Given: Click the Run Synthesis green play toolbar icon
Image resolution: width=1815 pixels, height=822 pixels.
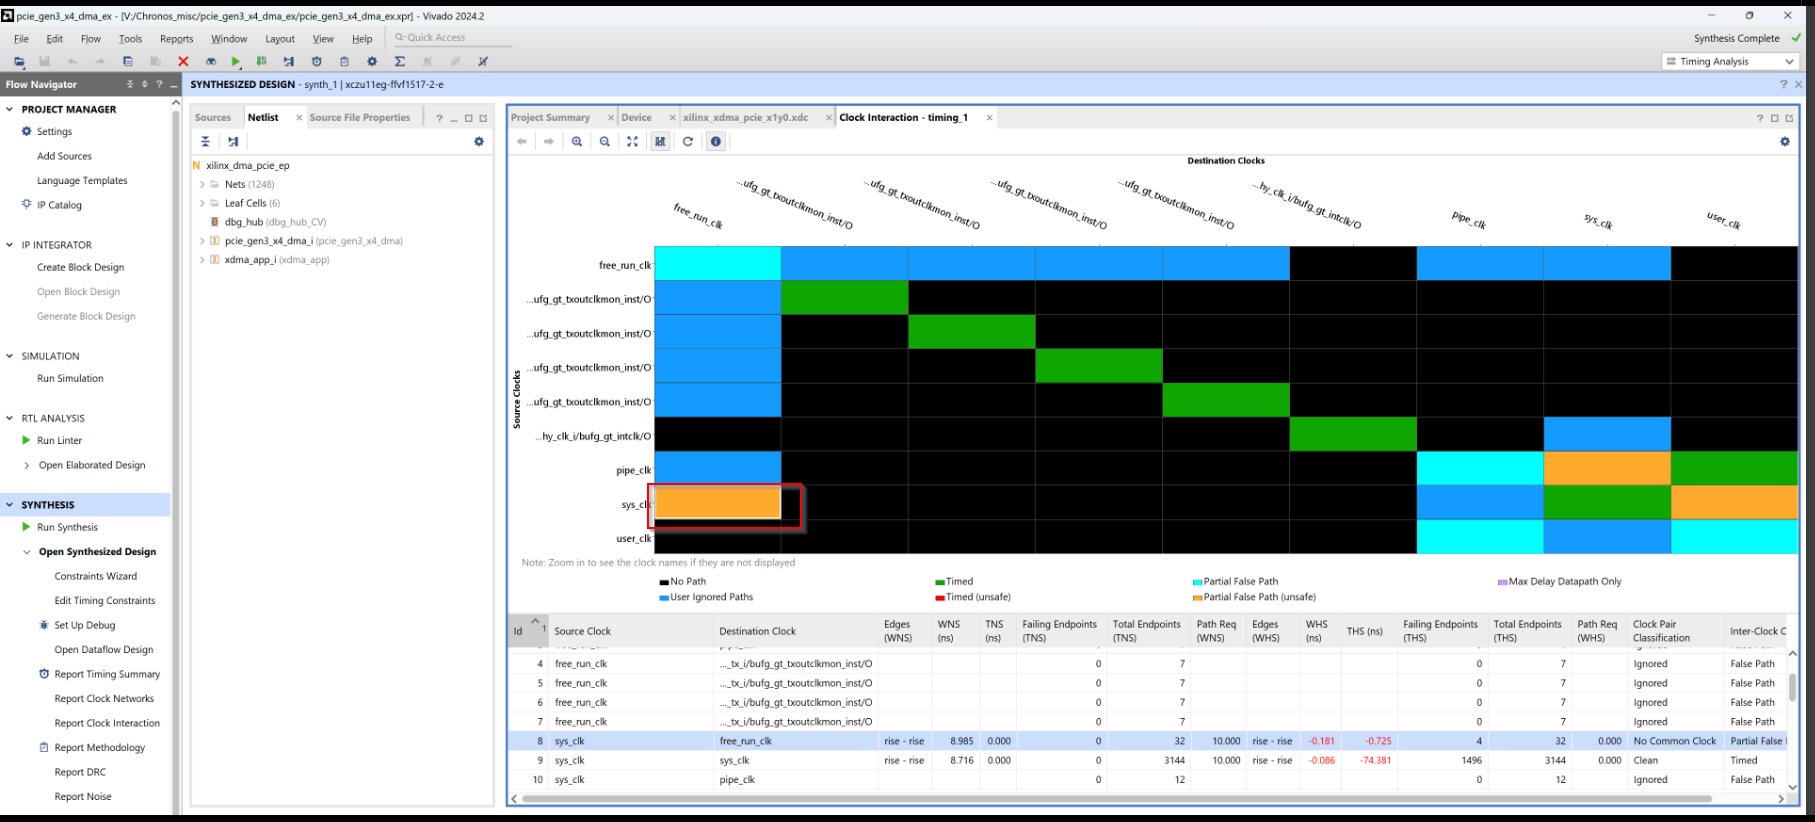Looking at the screenshot, I should point(236,62).
